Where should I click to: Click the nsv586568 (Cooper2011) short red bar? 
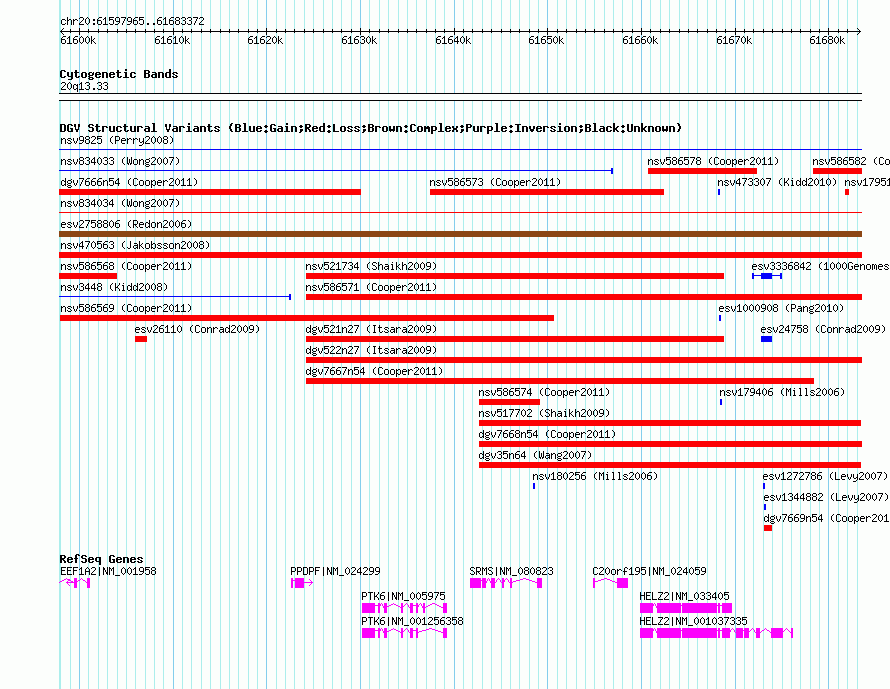click(88, 276)
